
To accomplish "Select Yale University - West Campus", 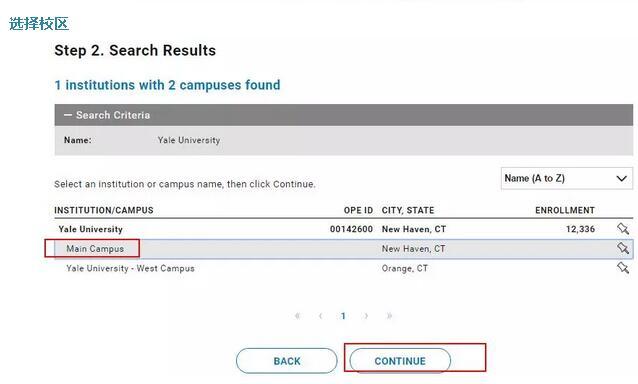I will [130, 268].
